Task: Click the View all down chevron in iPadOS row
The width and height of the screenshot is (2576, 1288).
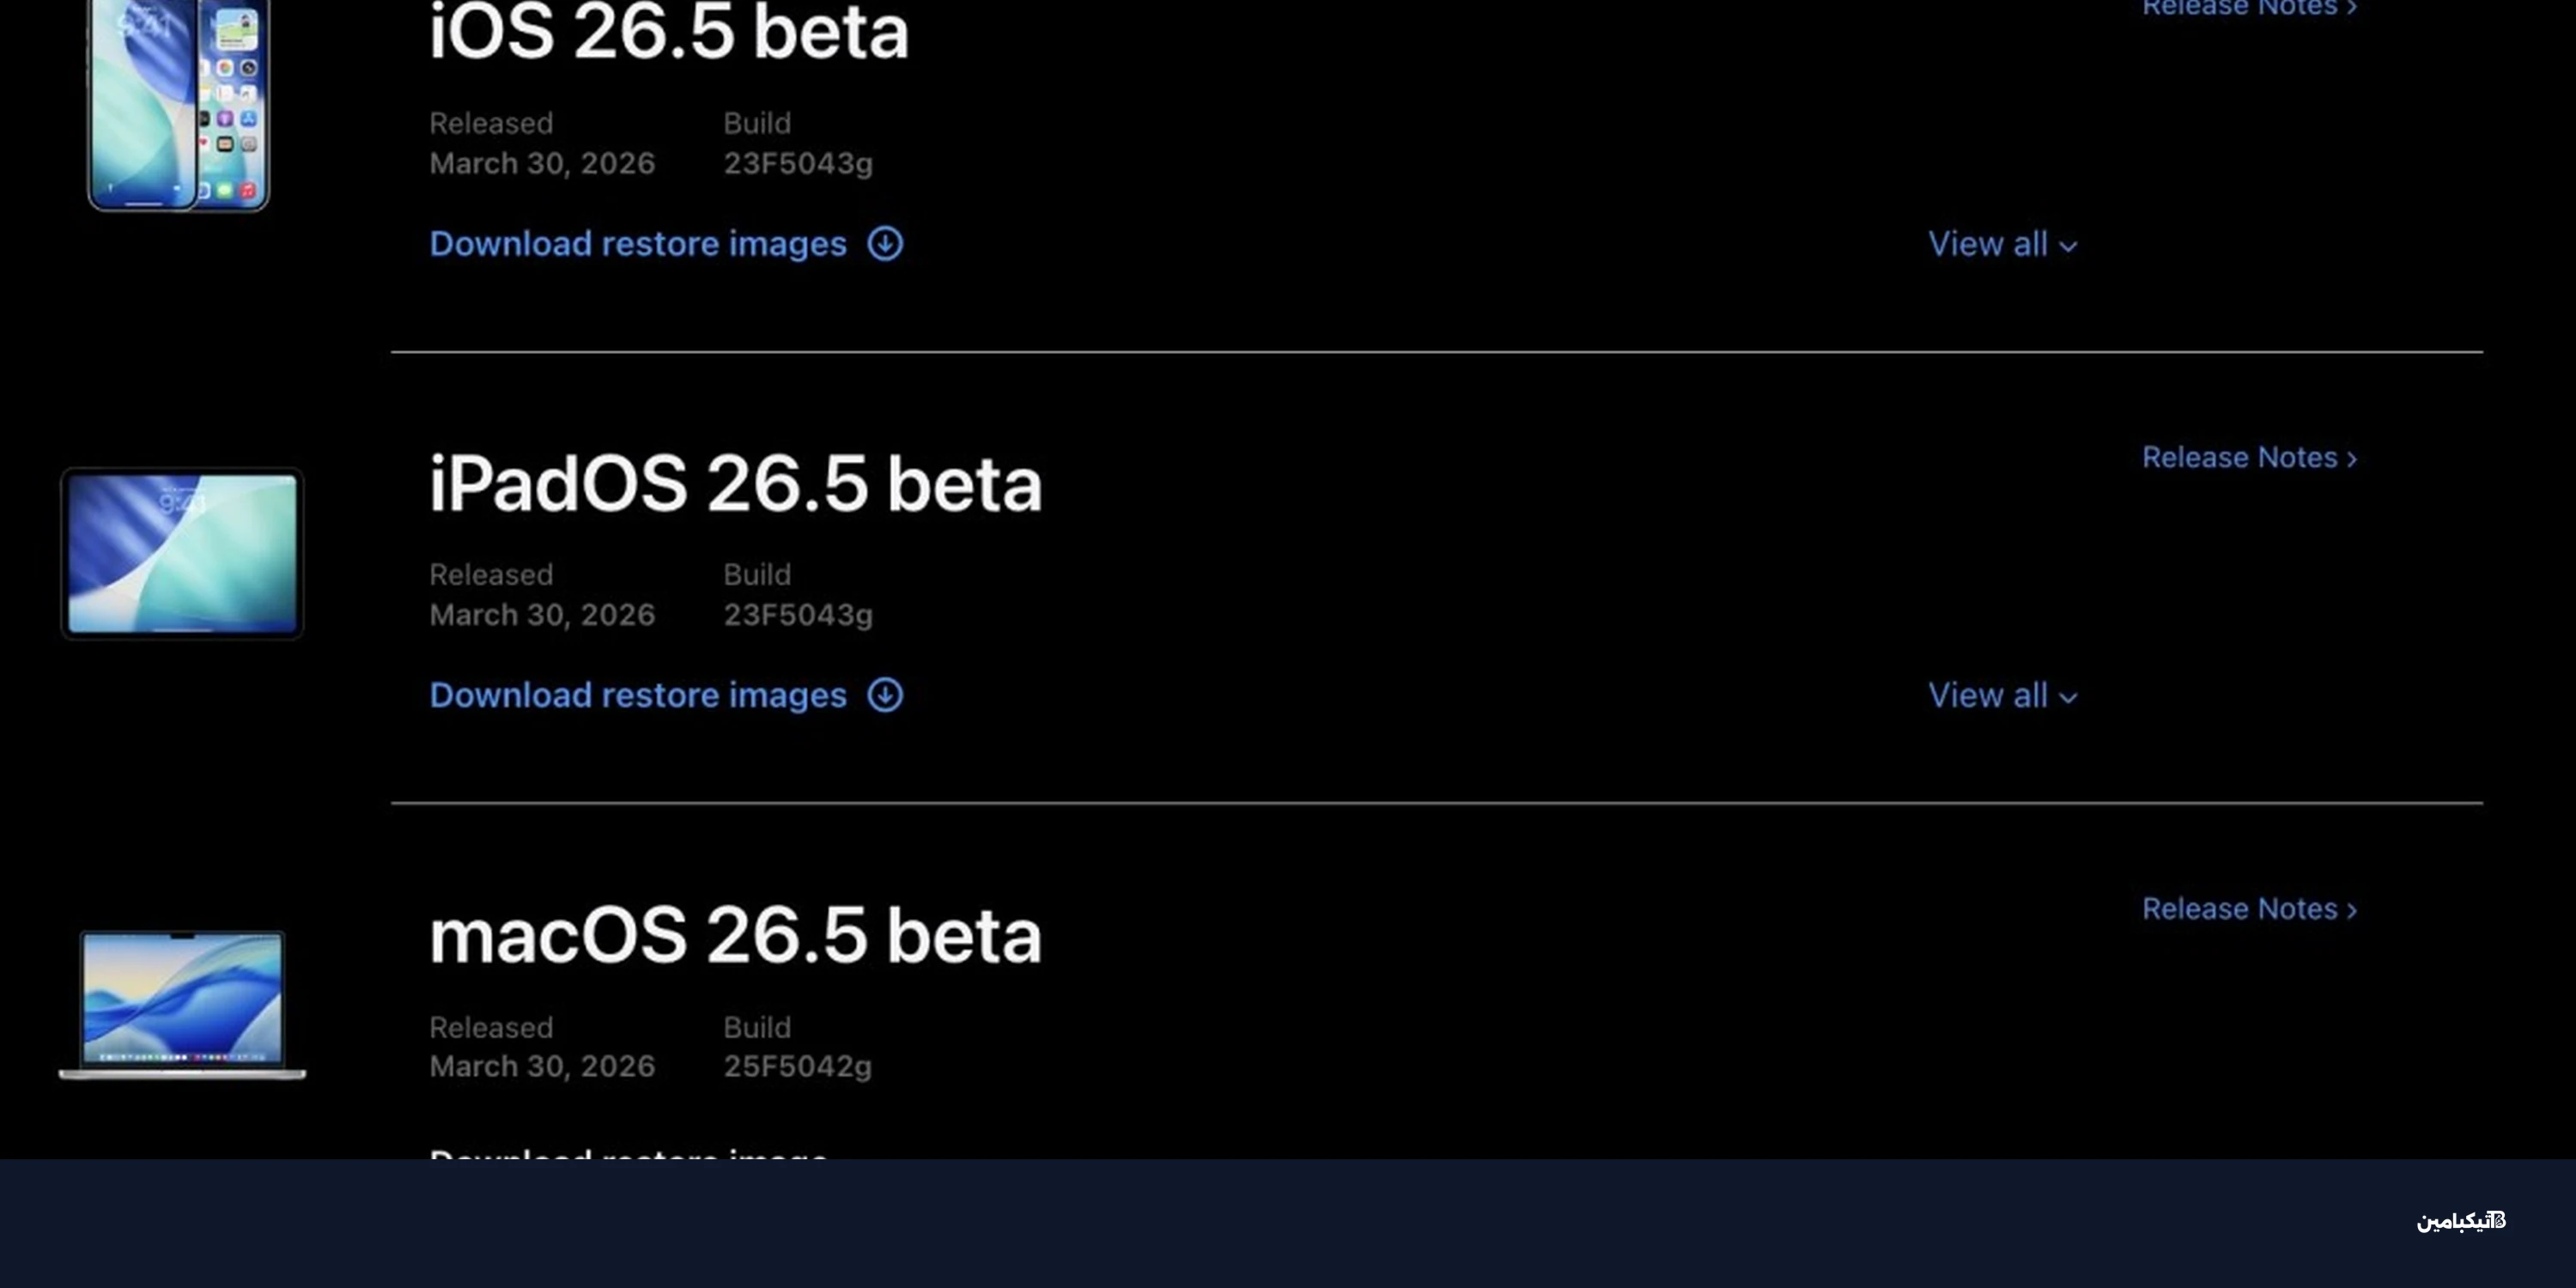Action: tap(2068, 697)
